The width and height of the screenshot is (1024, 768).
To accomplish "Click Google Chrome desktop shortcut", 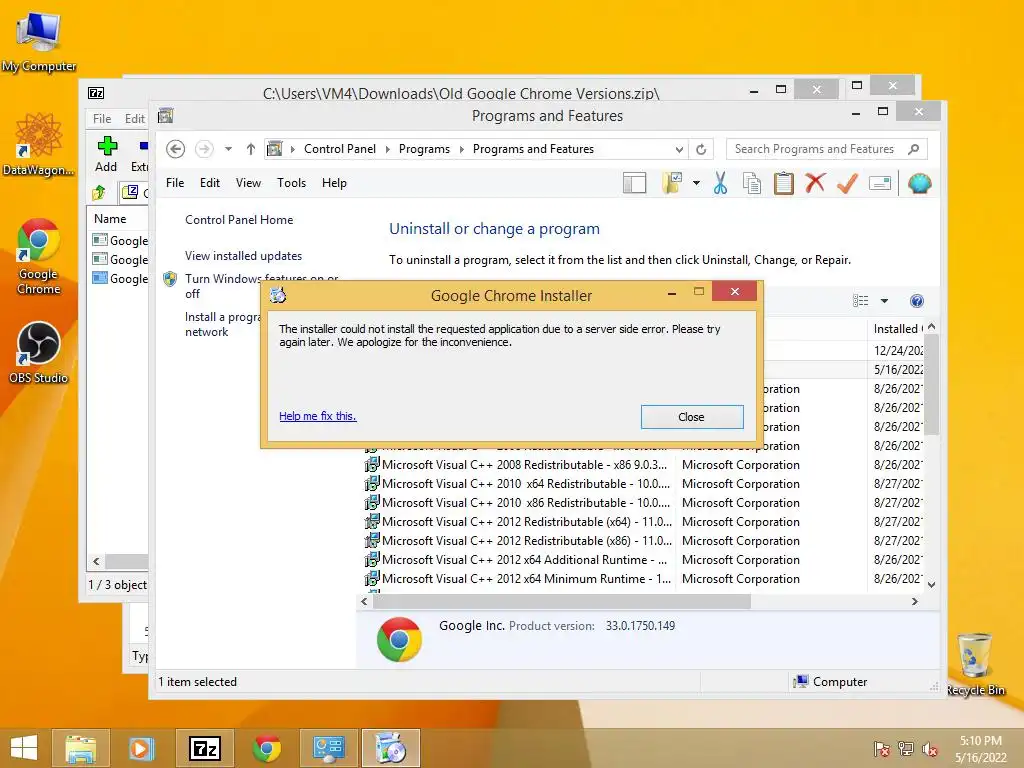I will click(x=39, y=257).
